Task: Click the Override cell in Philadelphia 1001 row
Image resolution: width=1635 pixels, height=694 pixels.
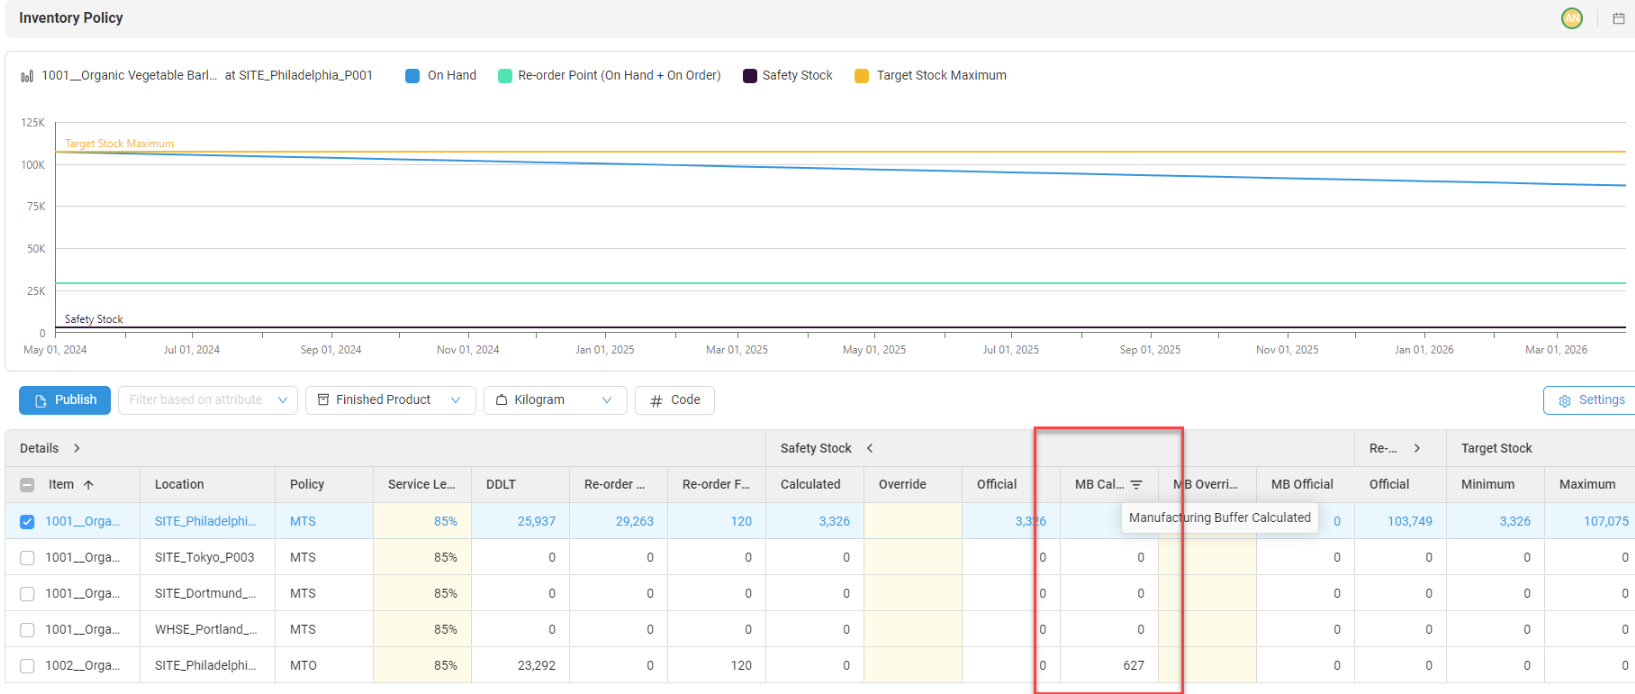Action: coord(913,521)
